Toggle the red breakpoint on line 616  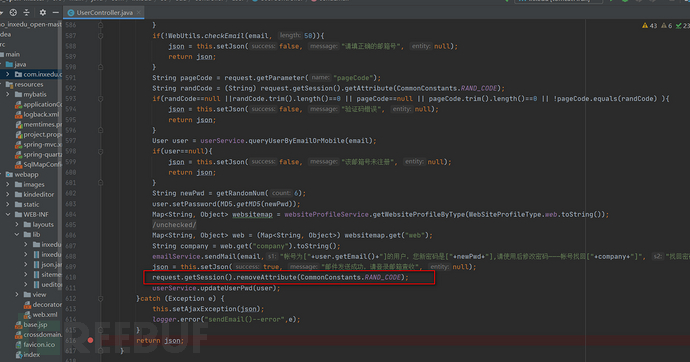90,340
